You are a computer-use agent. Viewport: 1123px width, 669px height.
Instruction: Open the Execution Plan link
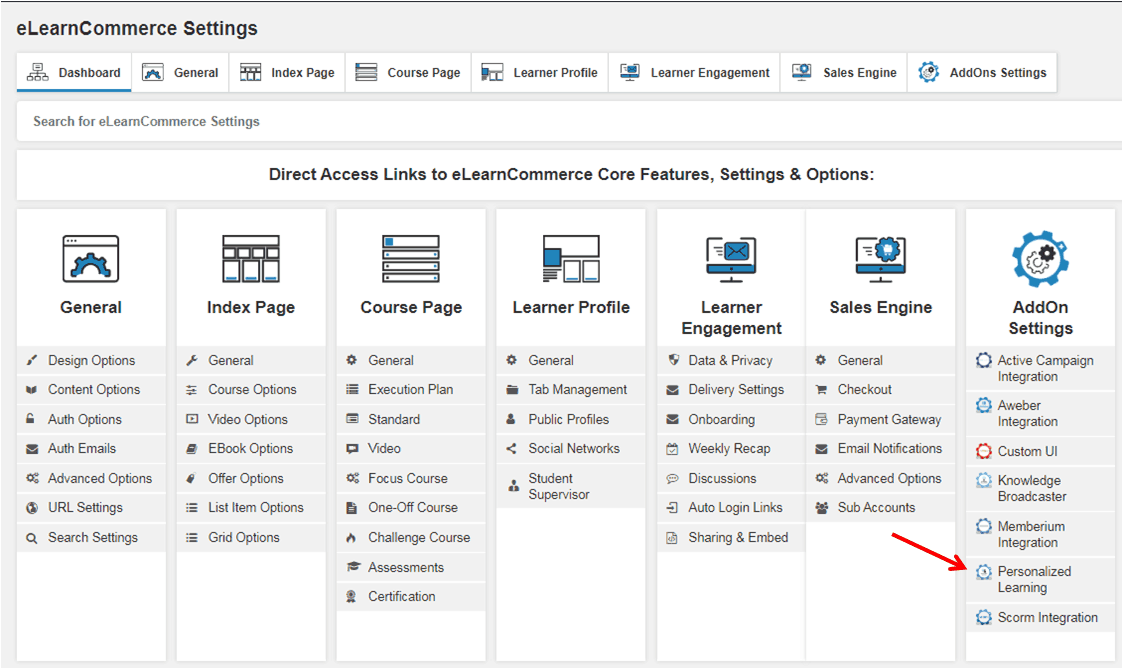click(411, 390)
